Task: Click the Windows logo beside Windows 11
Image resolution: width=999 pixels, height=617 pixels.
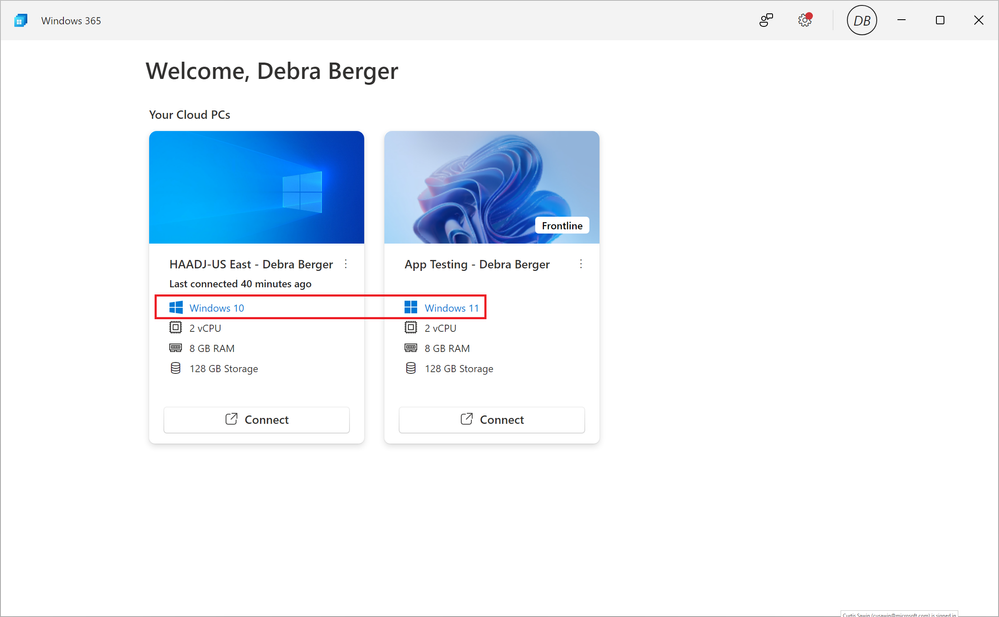Action: (411, 308)
